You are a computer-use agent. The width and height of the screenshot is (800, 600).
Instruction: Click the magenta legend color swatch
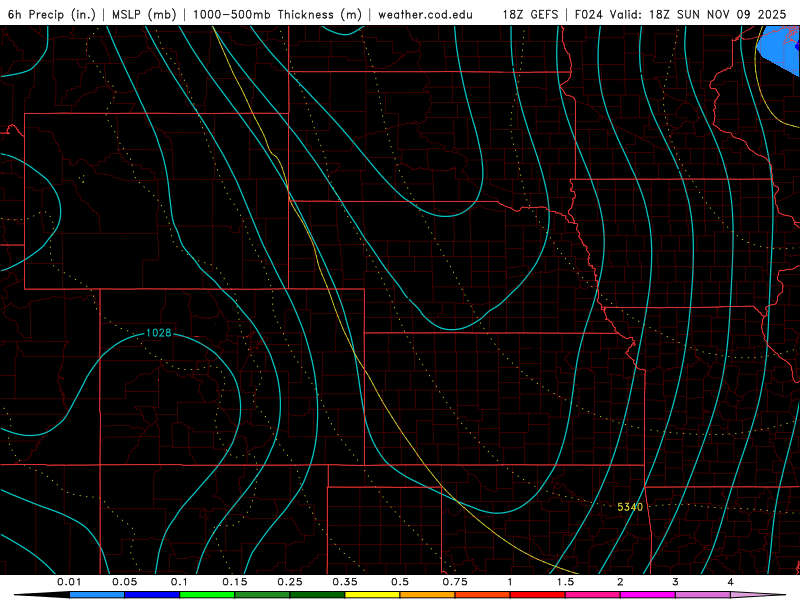648,595
